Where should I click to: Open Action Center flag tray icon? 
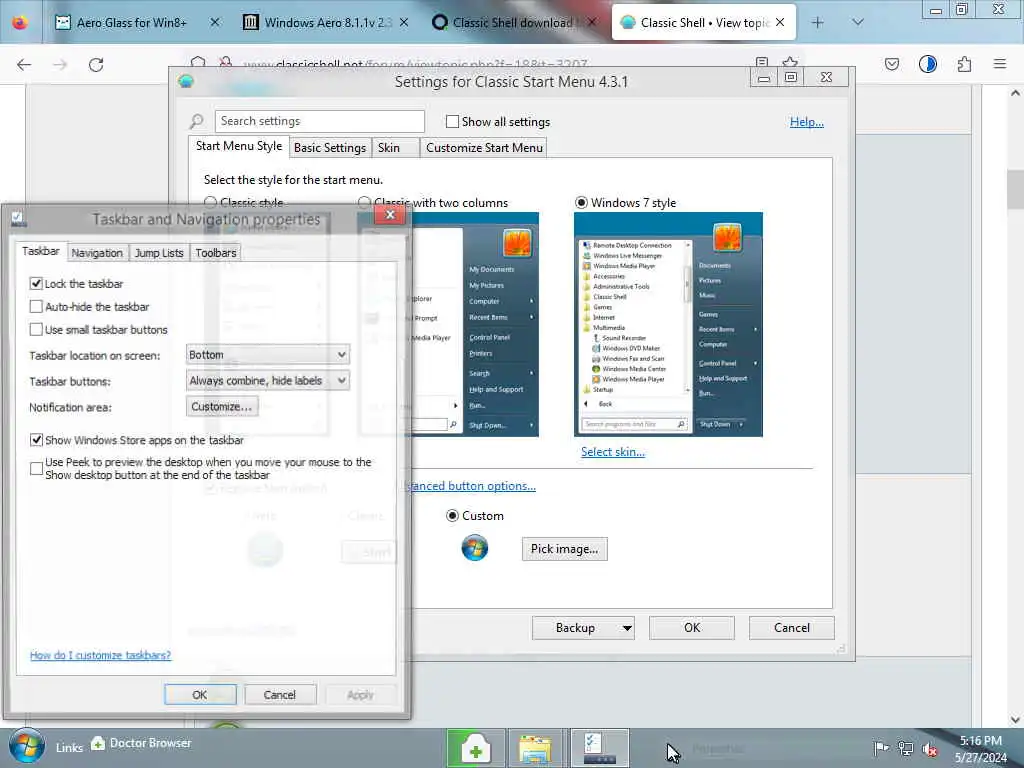881,748
